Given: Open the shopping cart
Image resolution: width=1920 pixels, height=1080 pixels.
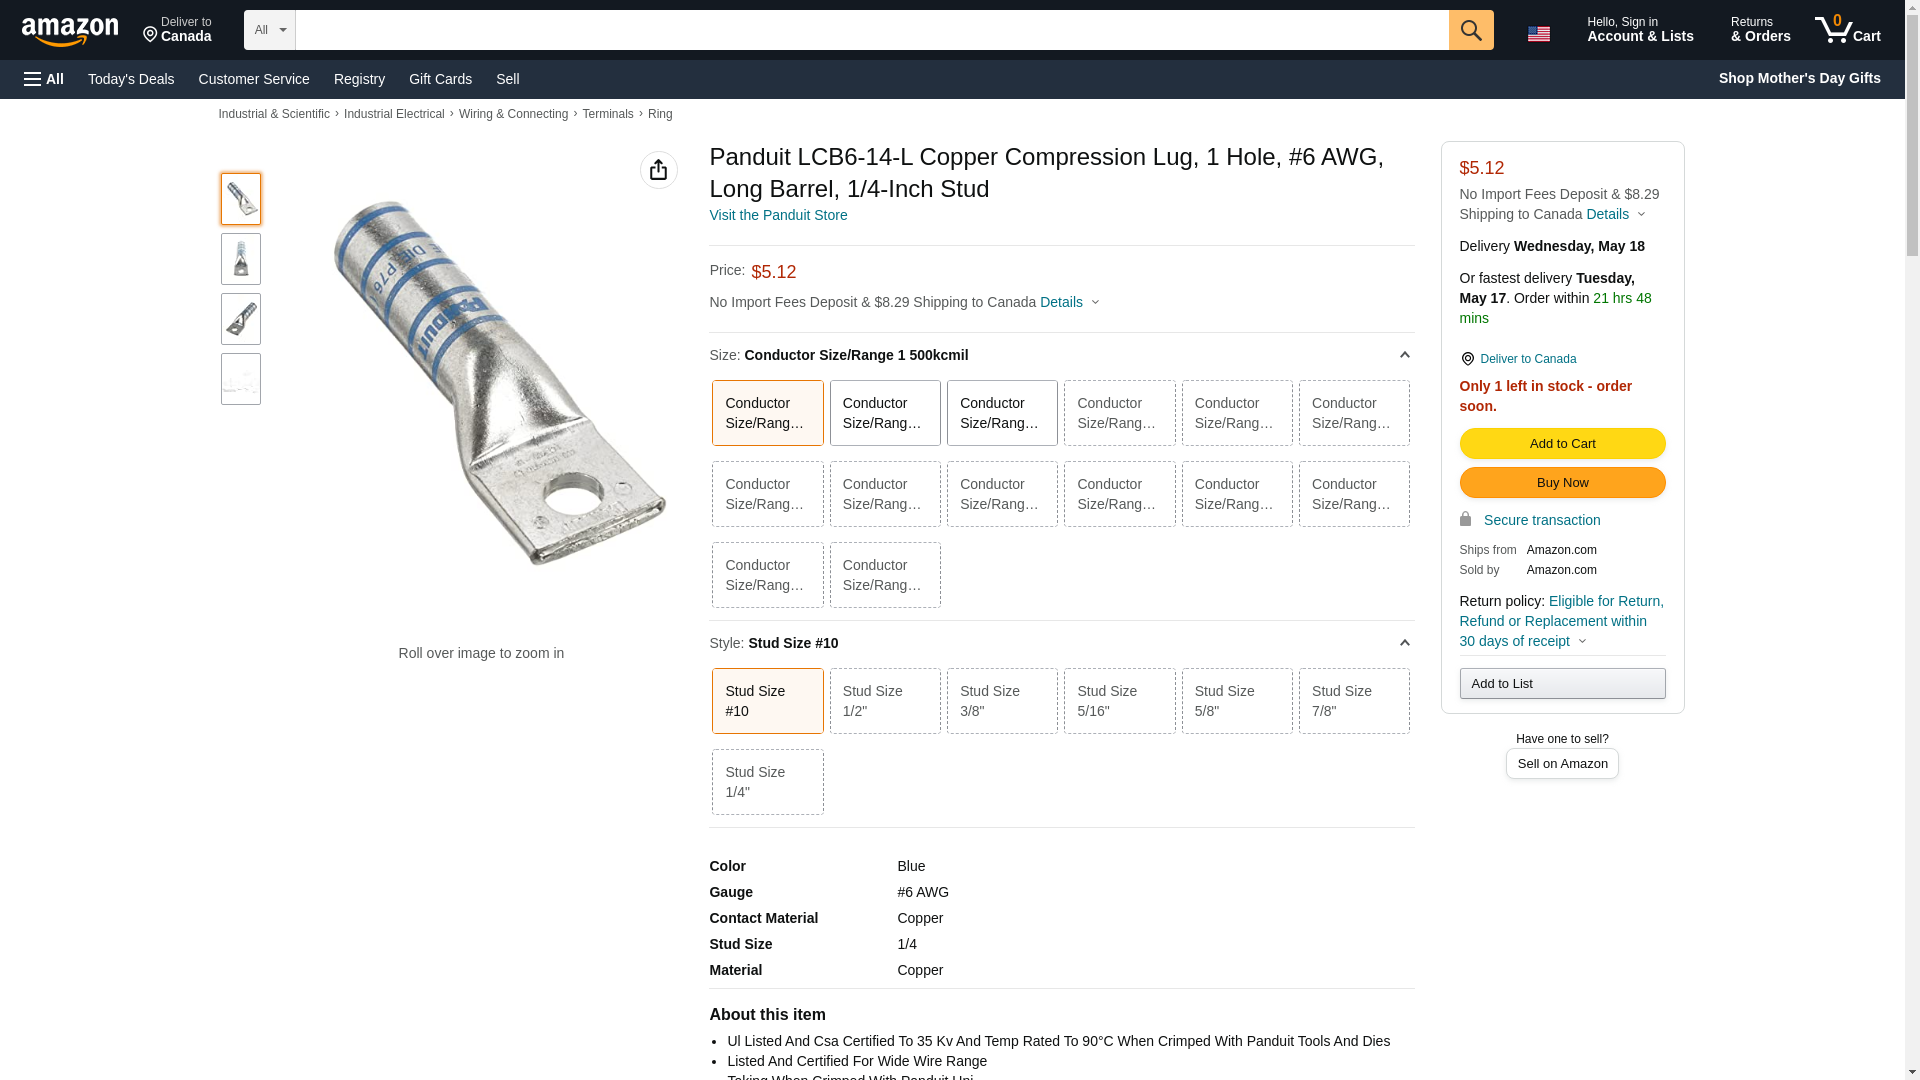Looking at the screenshot, I should point(1847,30).
